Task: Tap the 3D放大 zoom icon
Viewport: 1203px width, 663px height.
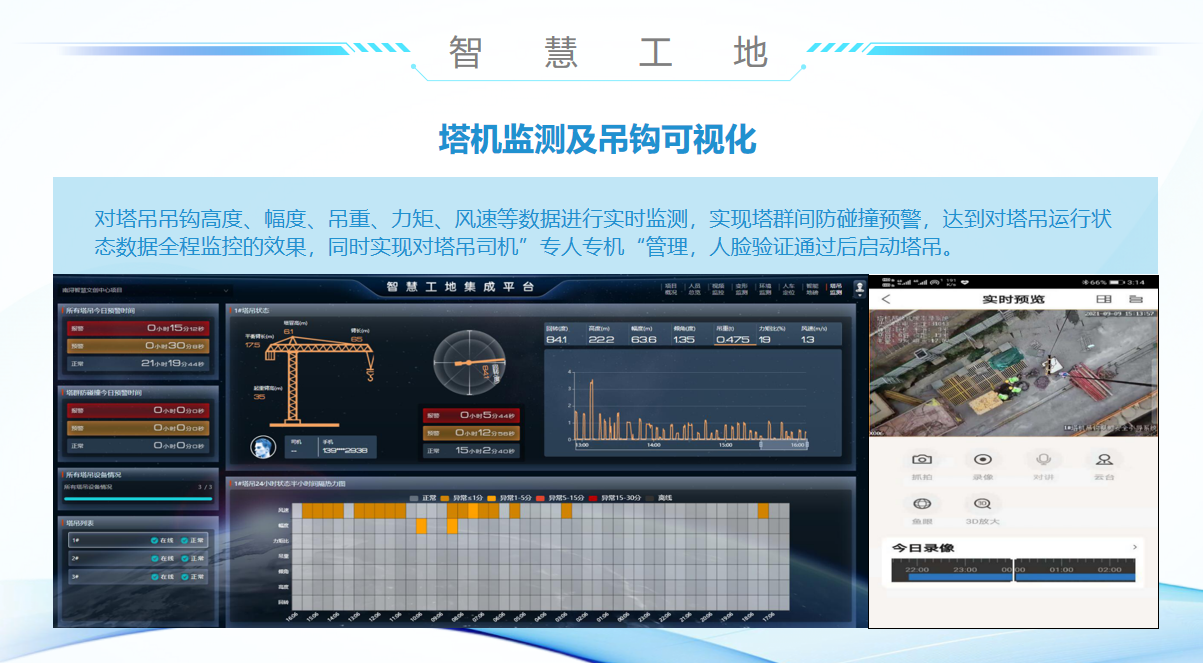Action: click(x=983, y=504)
